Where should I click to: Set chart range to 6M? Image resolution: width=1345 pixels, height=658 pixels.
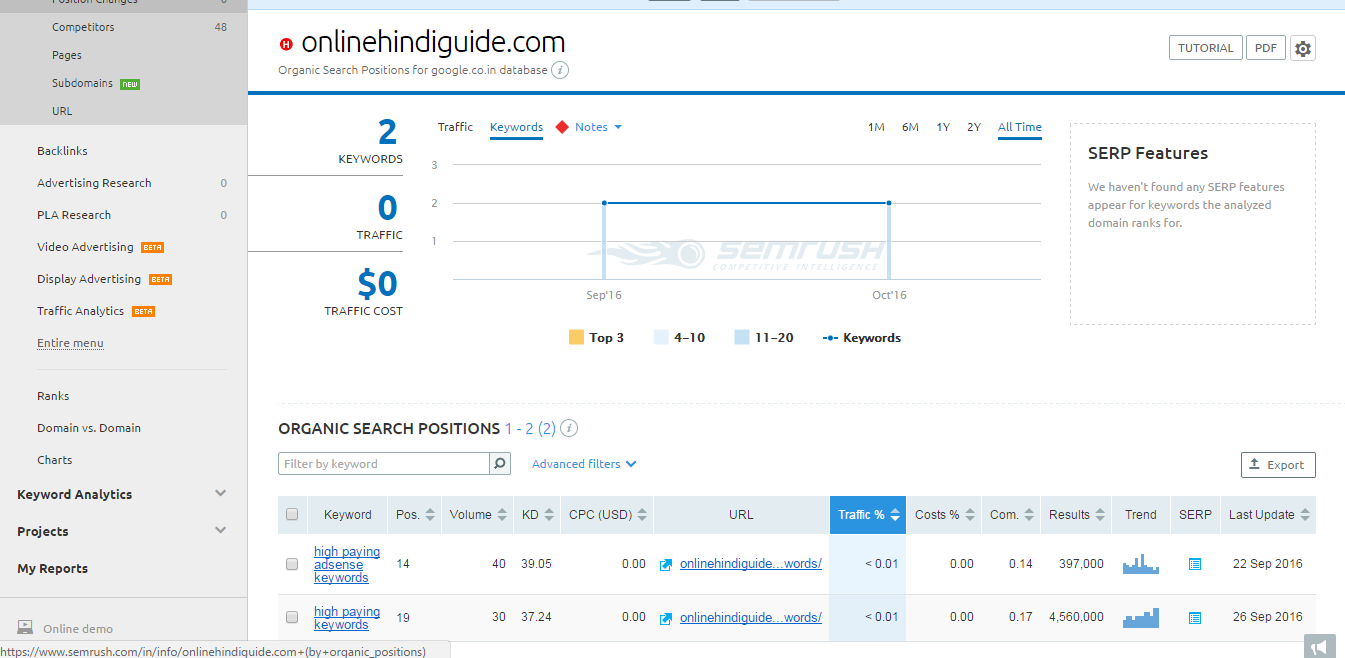pos(910,127)
